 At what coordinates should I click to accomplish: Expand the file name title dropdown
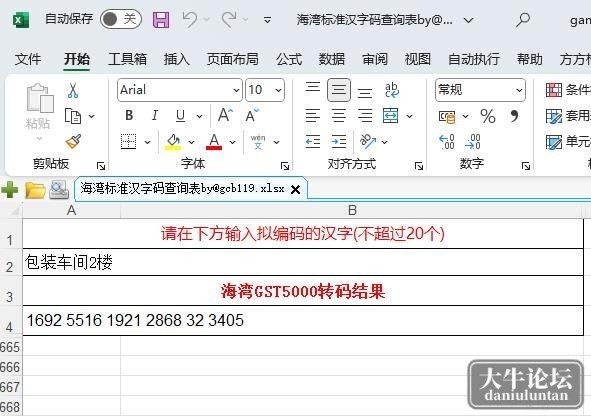click(468, 20)
